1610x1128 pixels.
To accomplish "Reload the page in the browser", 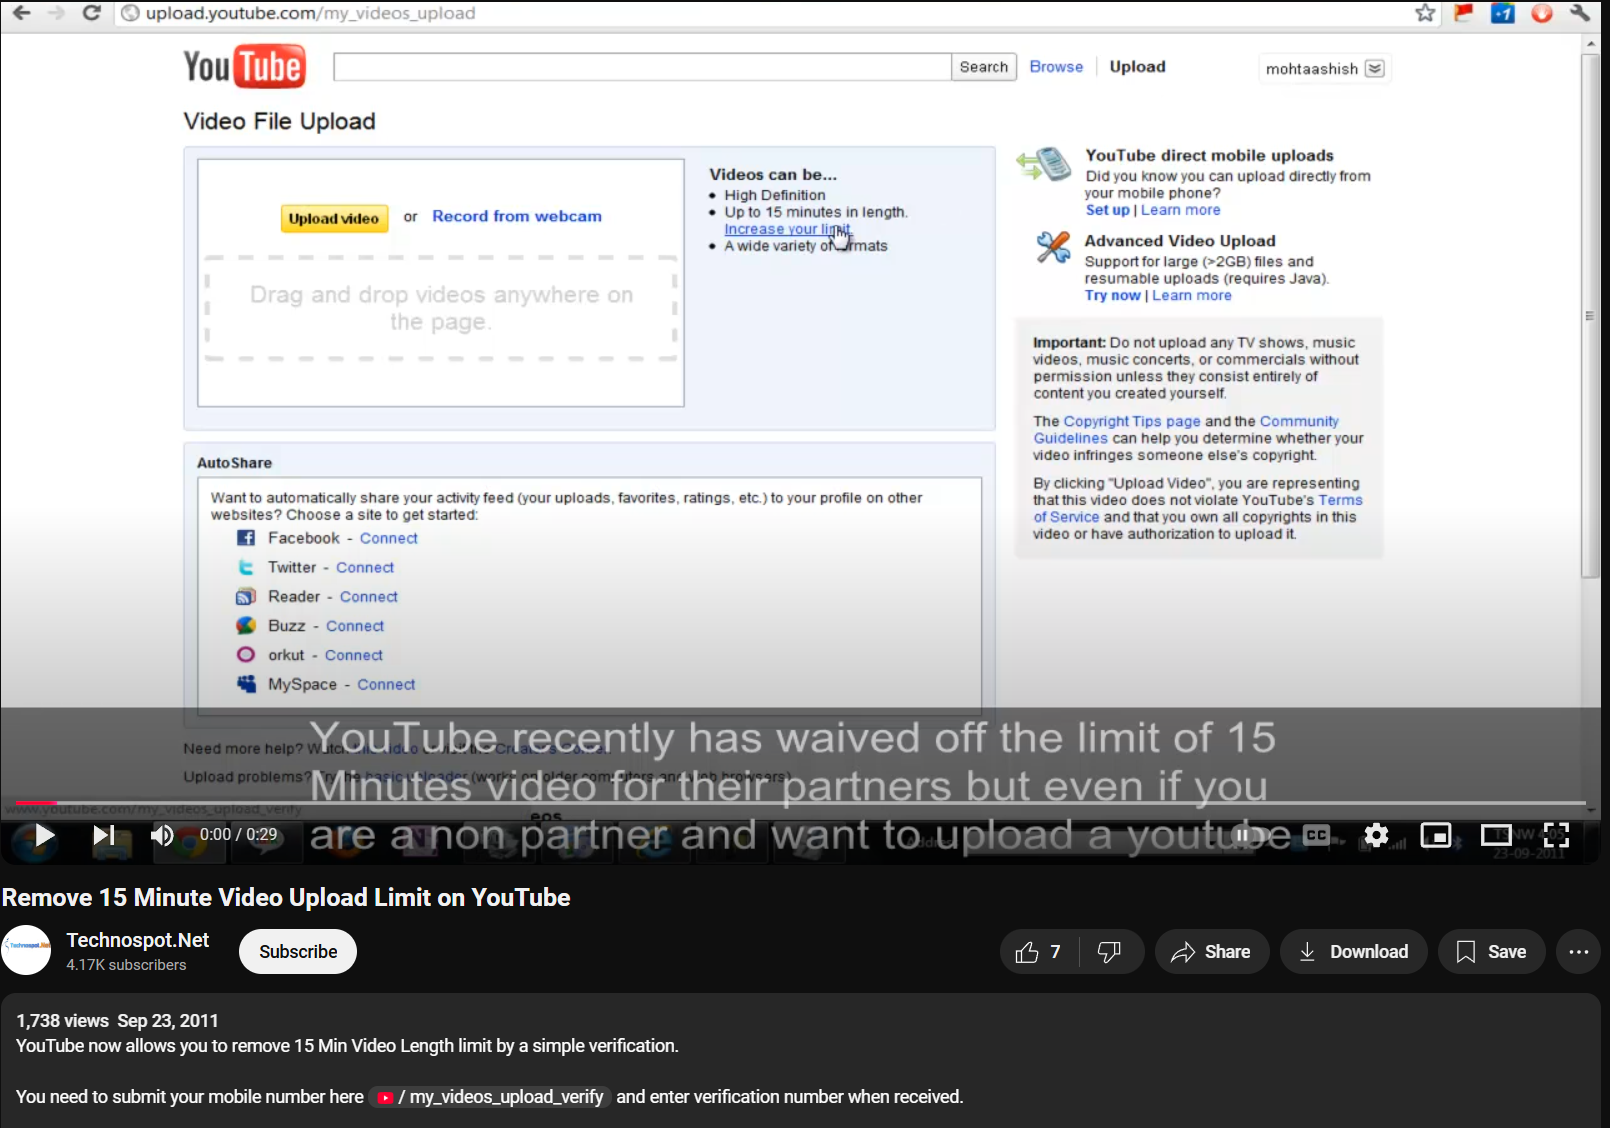I will coord(91,13).
